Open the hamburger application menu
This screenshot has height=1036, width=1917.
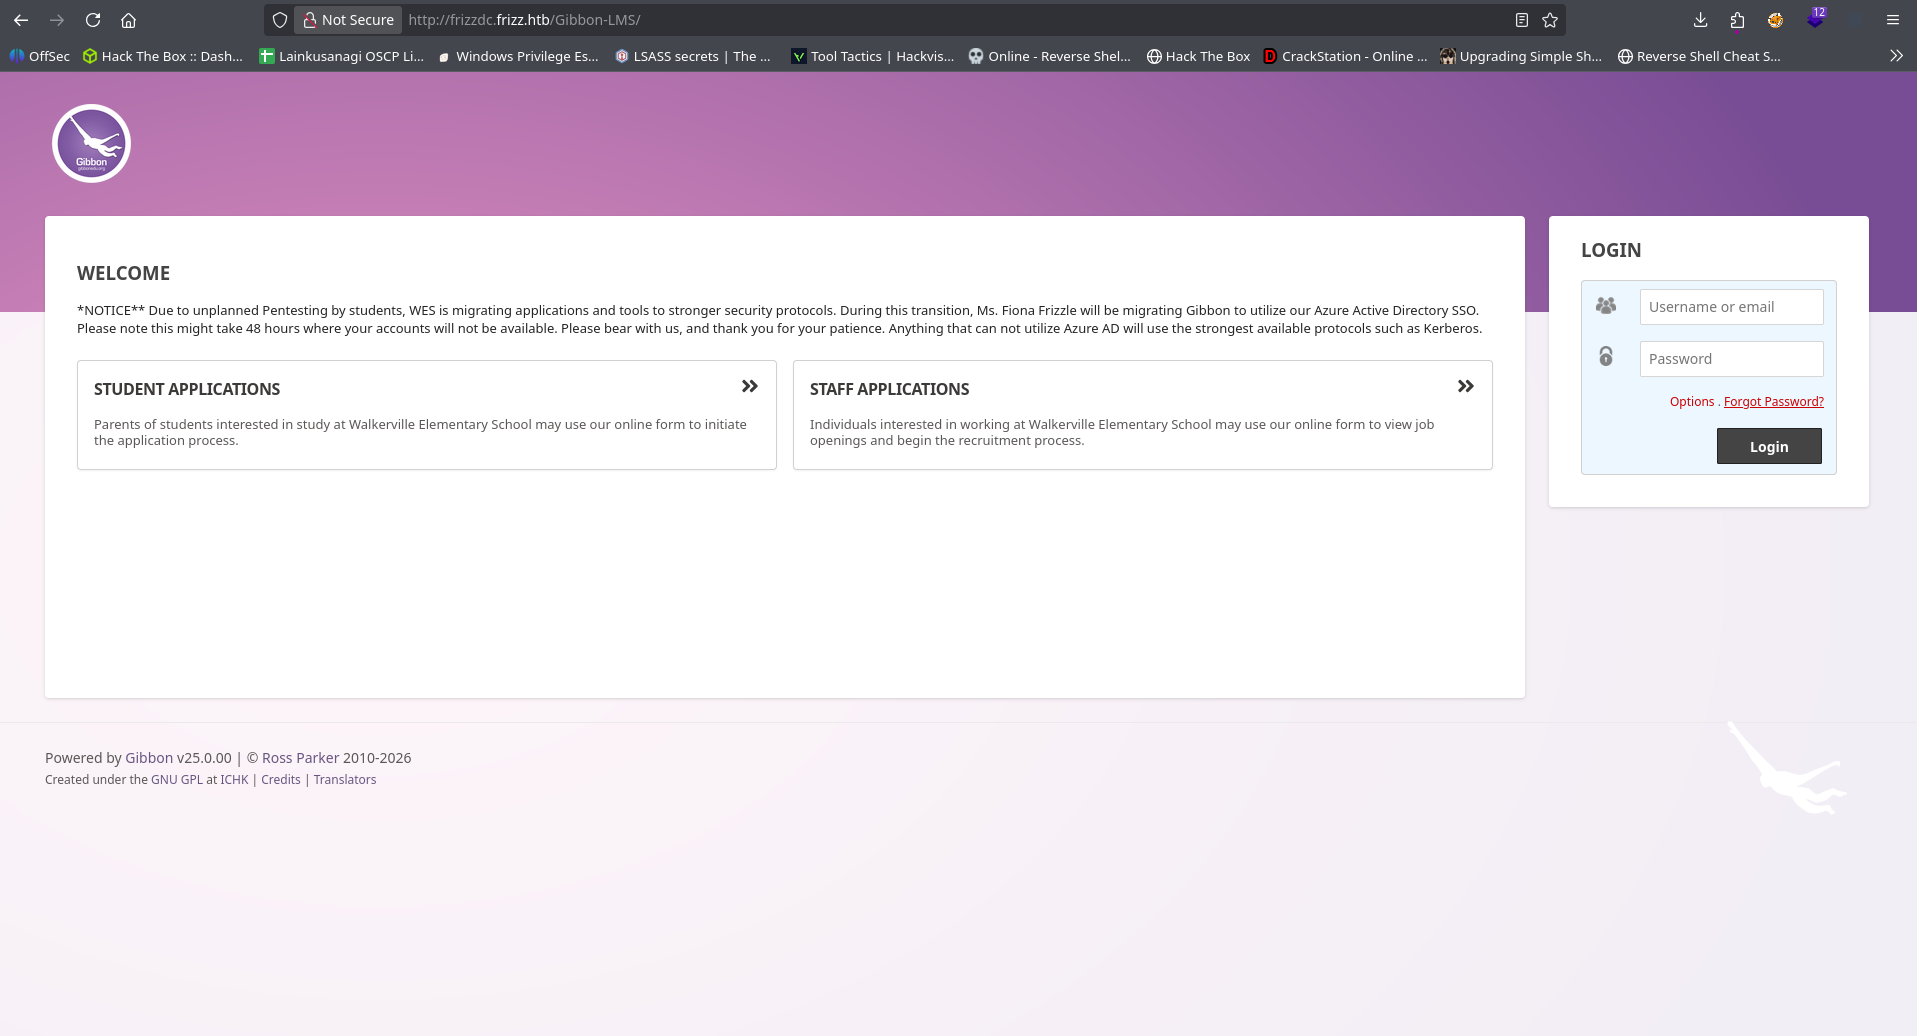(x=1892, y=20)
